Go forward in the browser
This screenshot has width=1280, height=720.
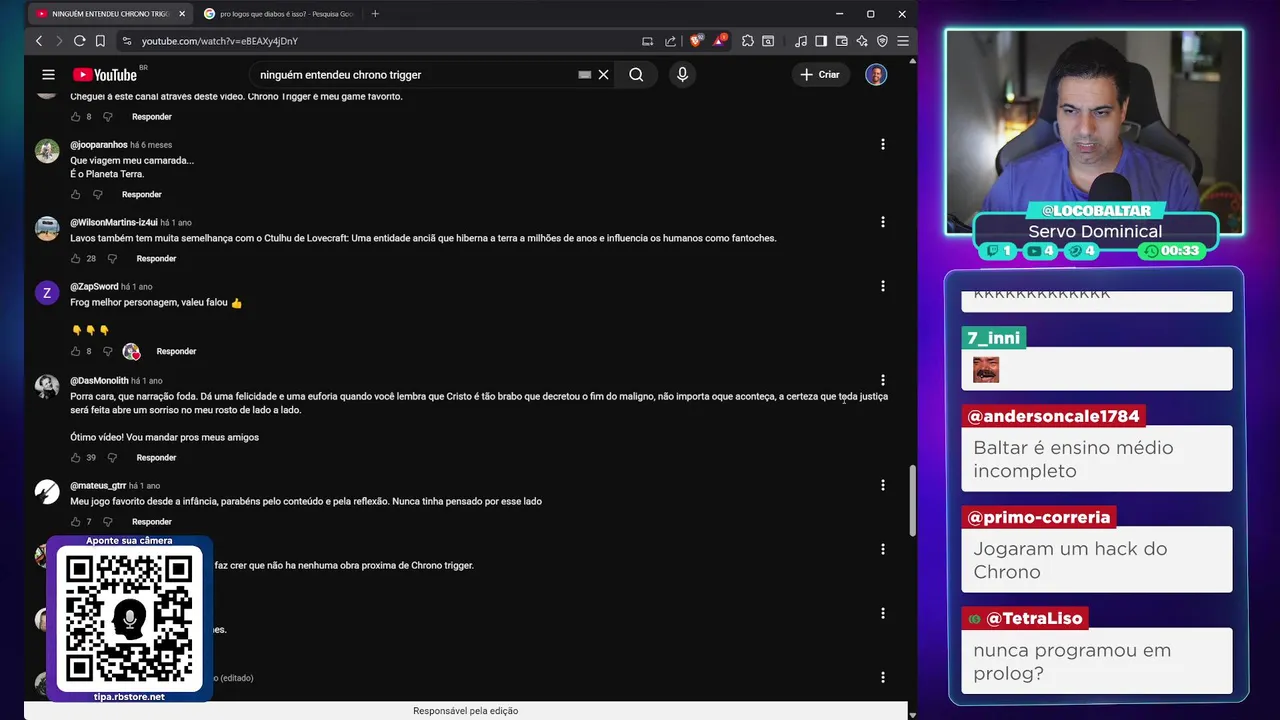[59, 41]
